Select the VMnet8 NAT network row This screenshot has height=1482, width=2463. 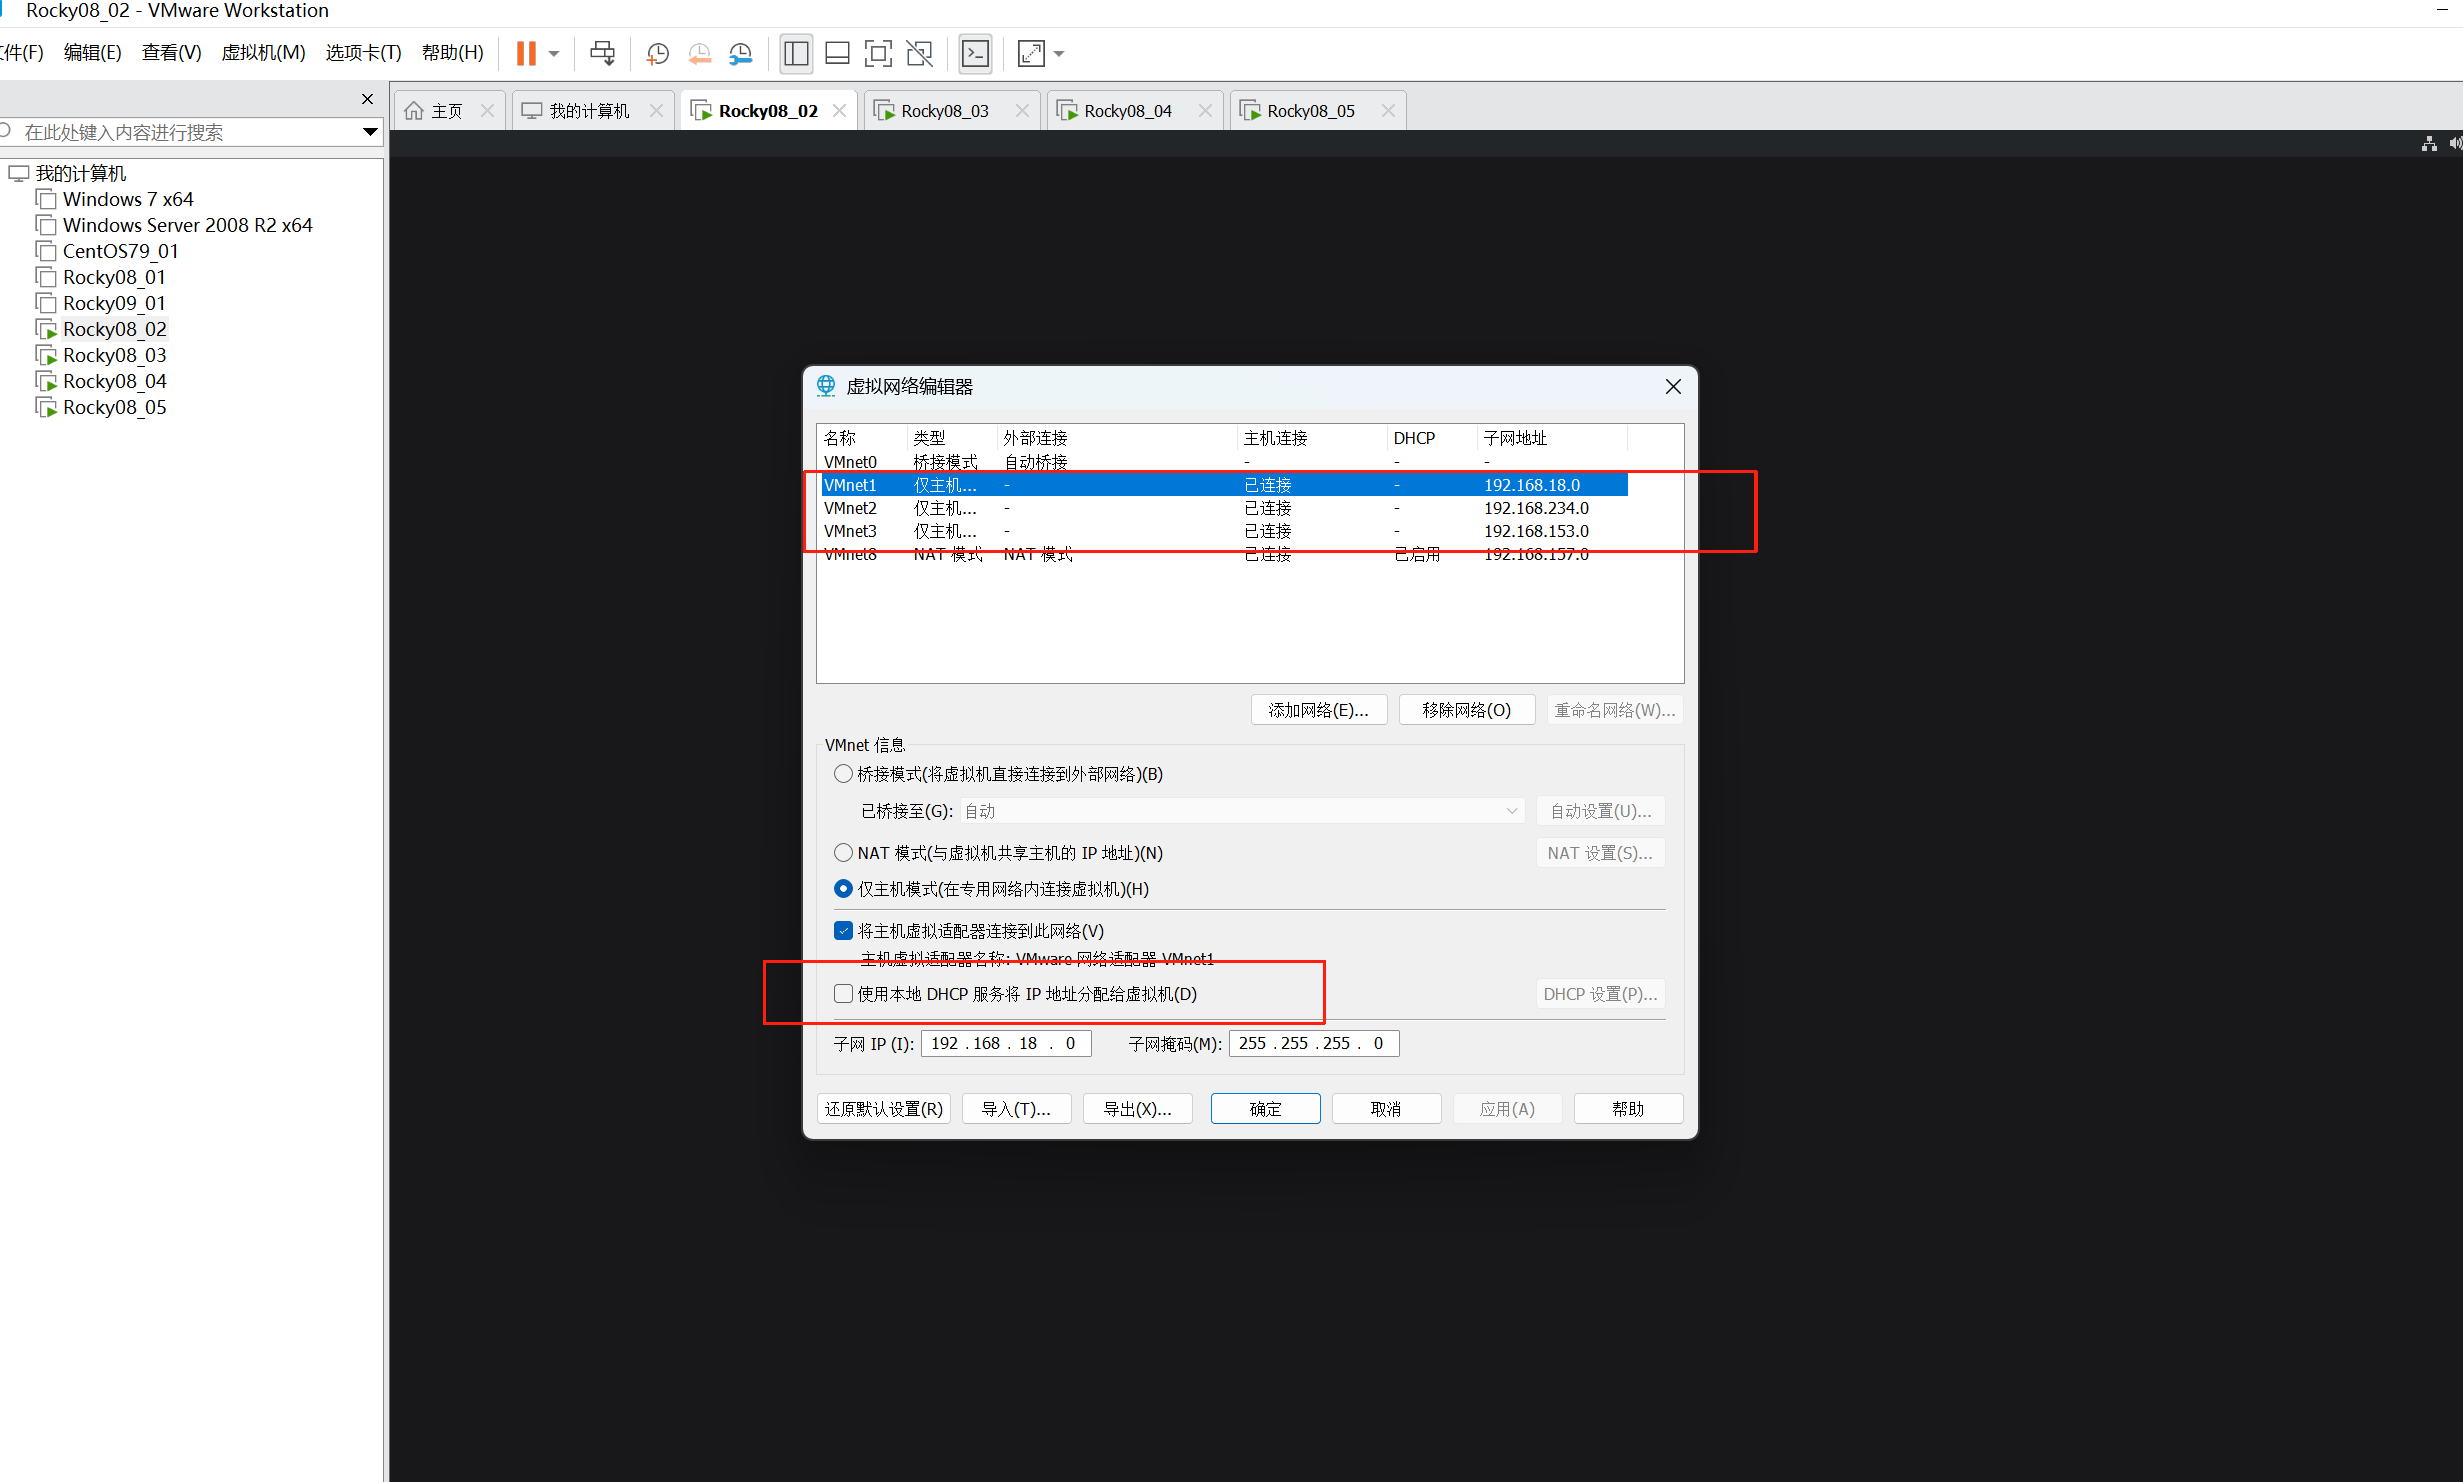pyautogui.click(x=1224, y=554)
